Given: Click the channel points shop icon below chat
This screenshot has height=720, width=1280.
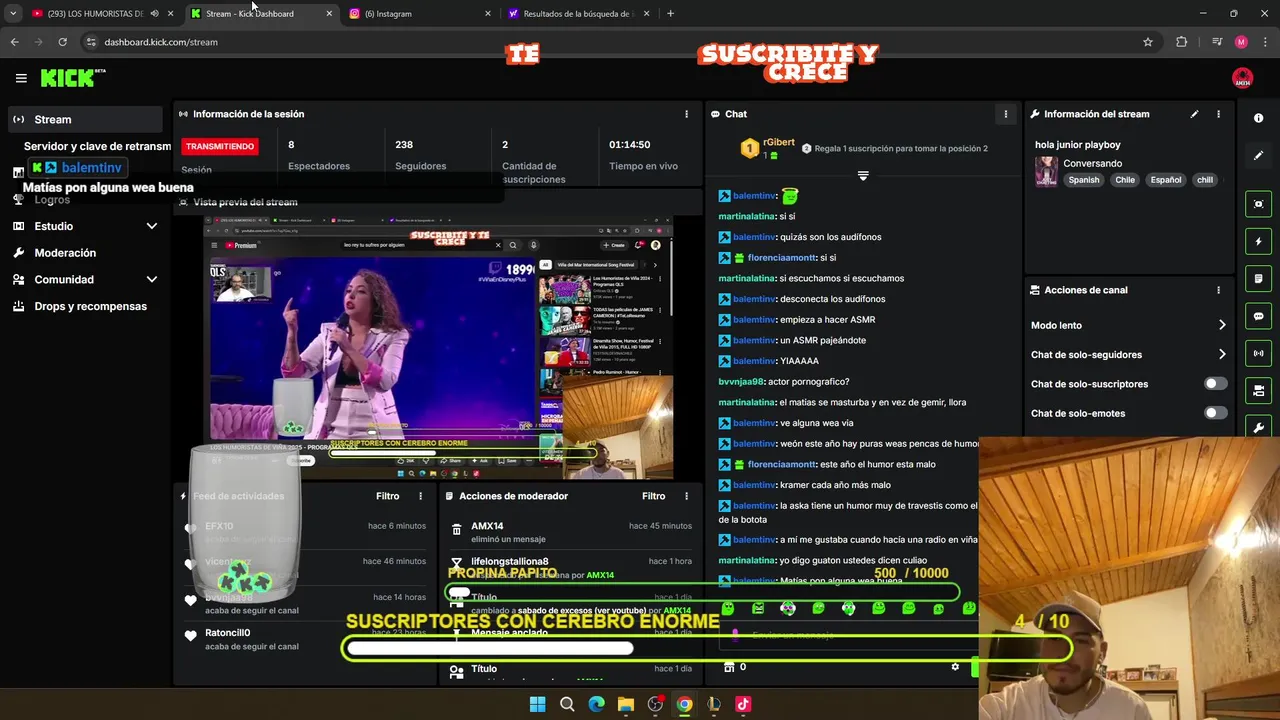Looking at the screenshot, I should pyautogui.click(x=729, y=667).
